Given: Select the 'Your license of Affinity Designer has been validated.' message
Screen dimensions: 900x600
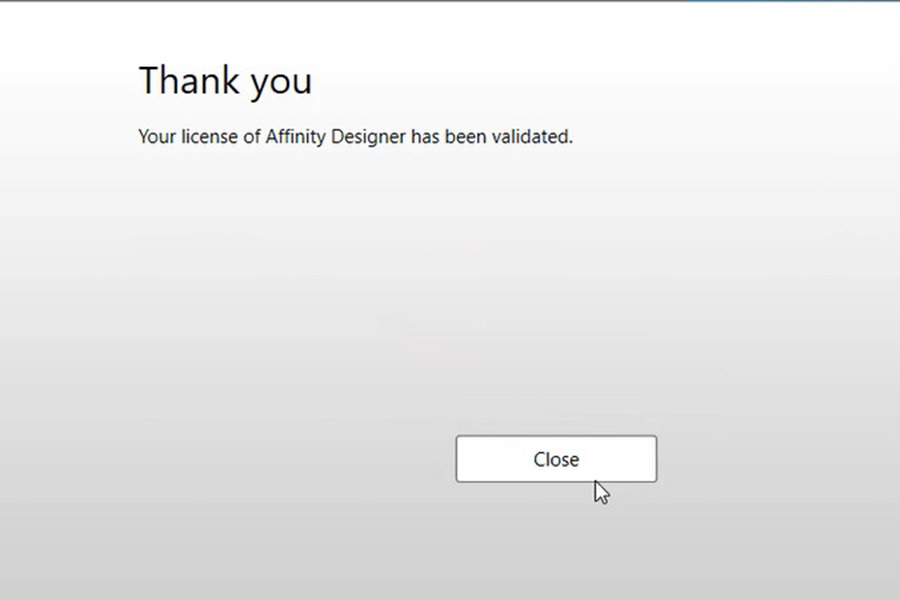Looking at the screenshot, I should 355,137.
